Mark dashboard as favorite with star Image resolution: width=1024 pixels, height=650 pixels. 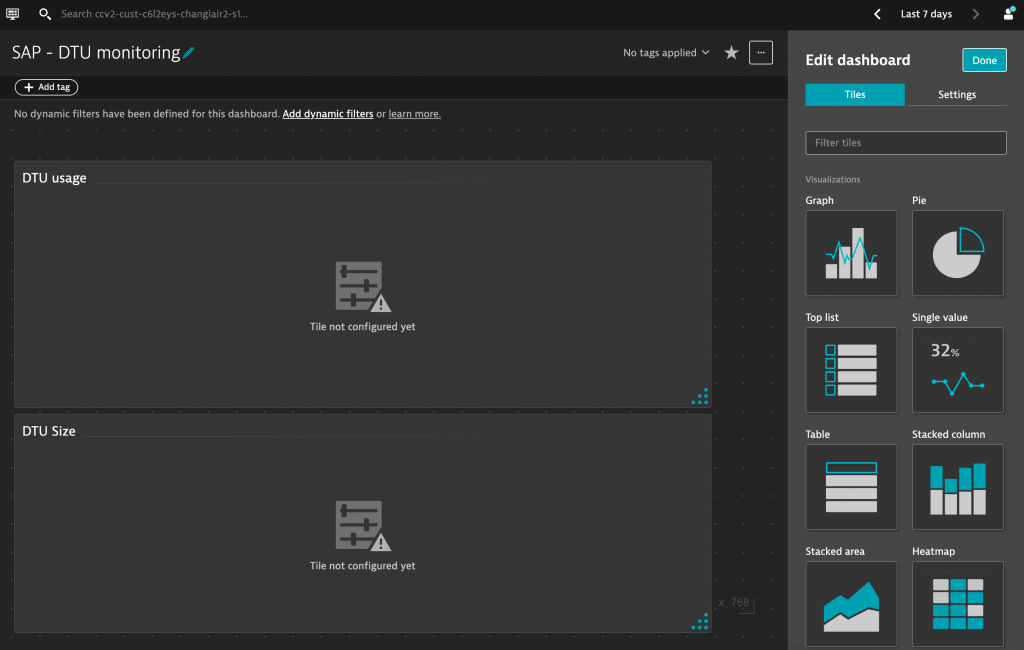[x=731, y=53]
